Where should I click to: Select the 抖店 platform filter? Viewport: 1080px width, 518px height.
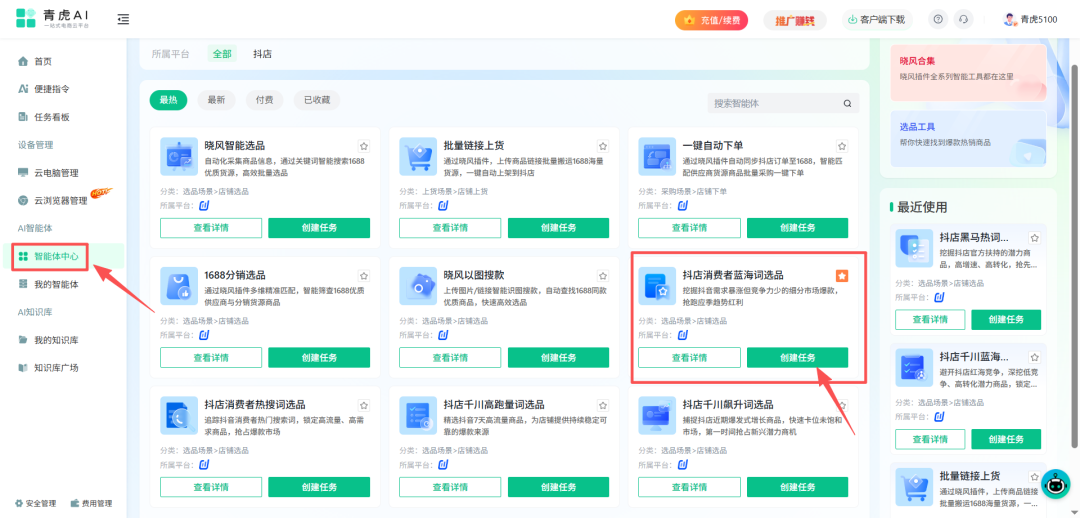click(x=262, y=54)
